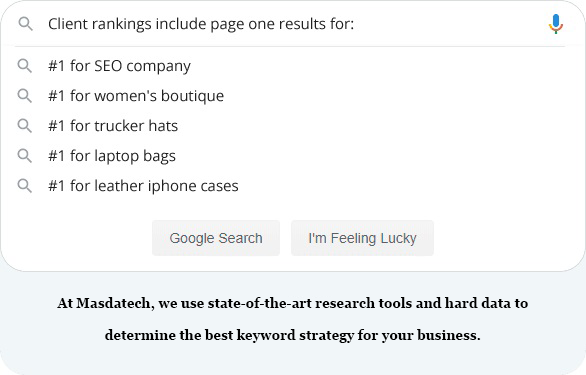Click search icon beside women's boutique
This screenshot has width=586, height=375.
coord(25,96)
